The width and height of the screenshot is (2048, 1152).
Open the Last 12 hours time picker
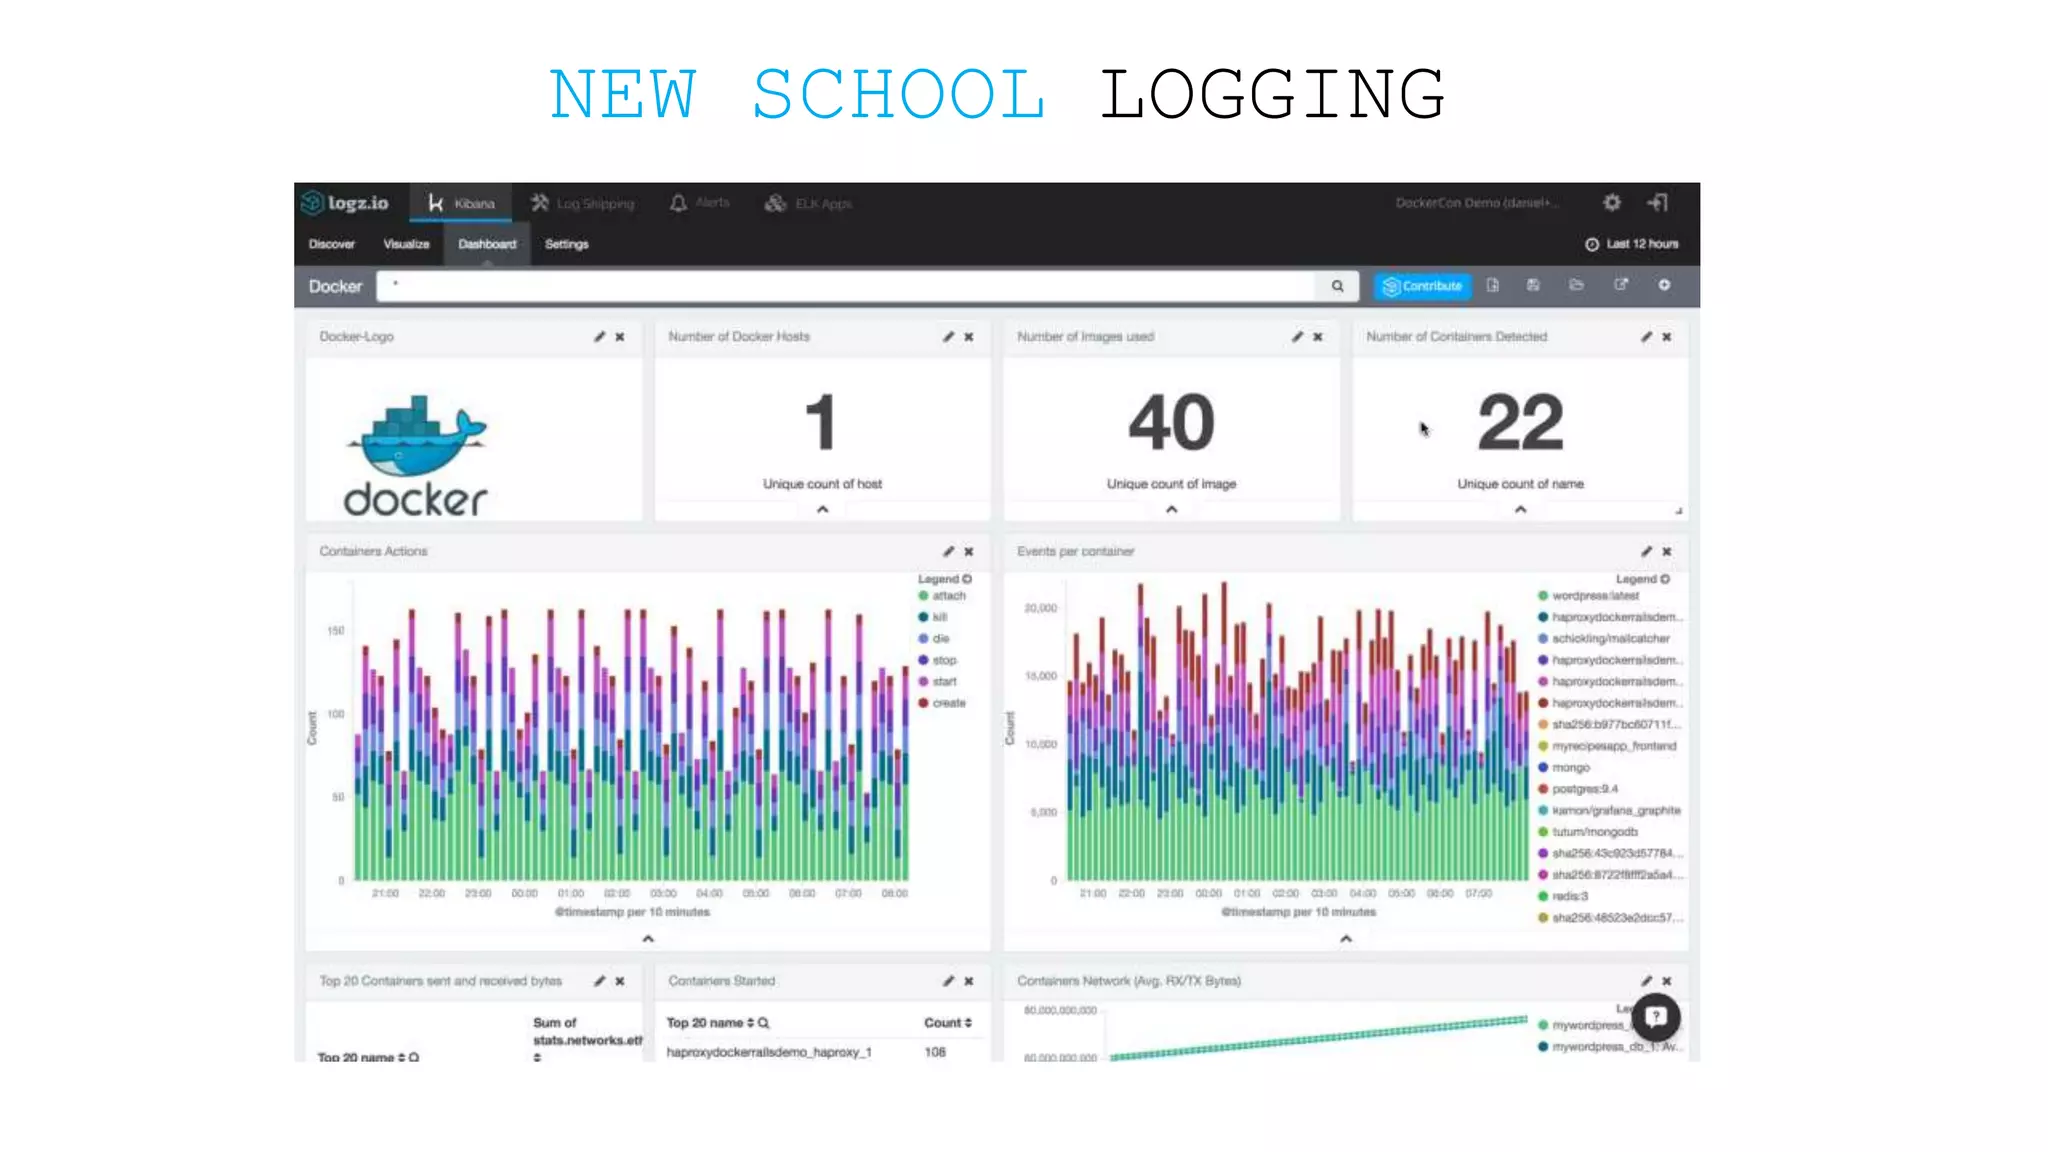(x=1631, y=244)
